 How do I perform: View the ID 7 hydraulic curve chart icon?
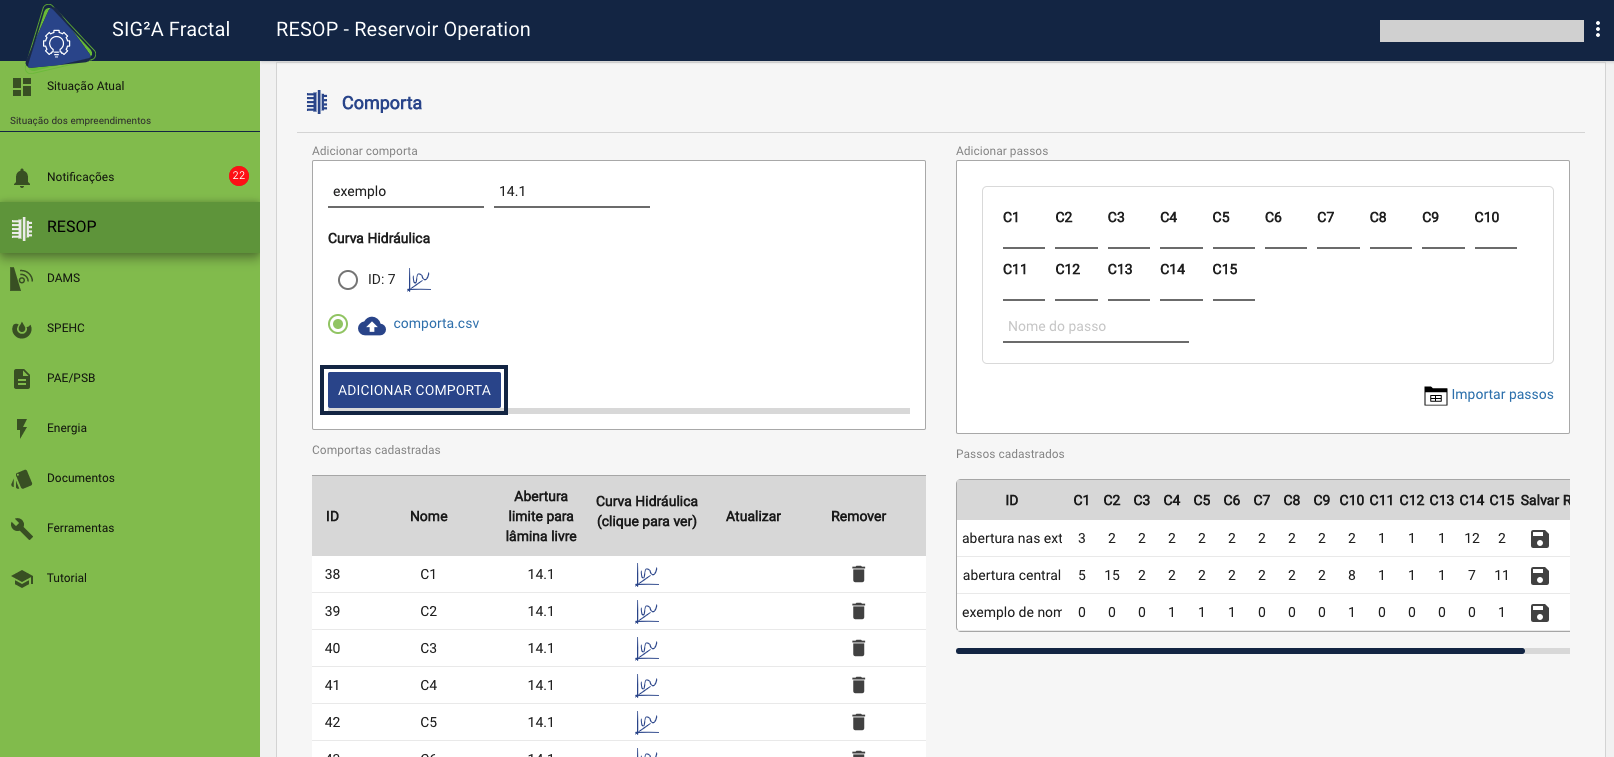click(x=419, y=280)
